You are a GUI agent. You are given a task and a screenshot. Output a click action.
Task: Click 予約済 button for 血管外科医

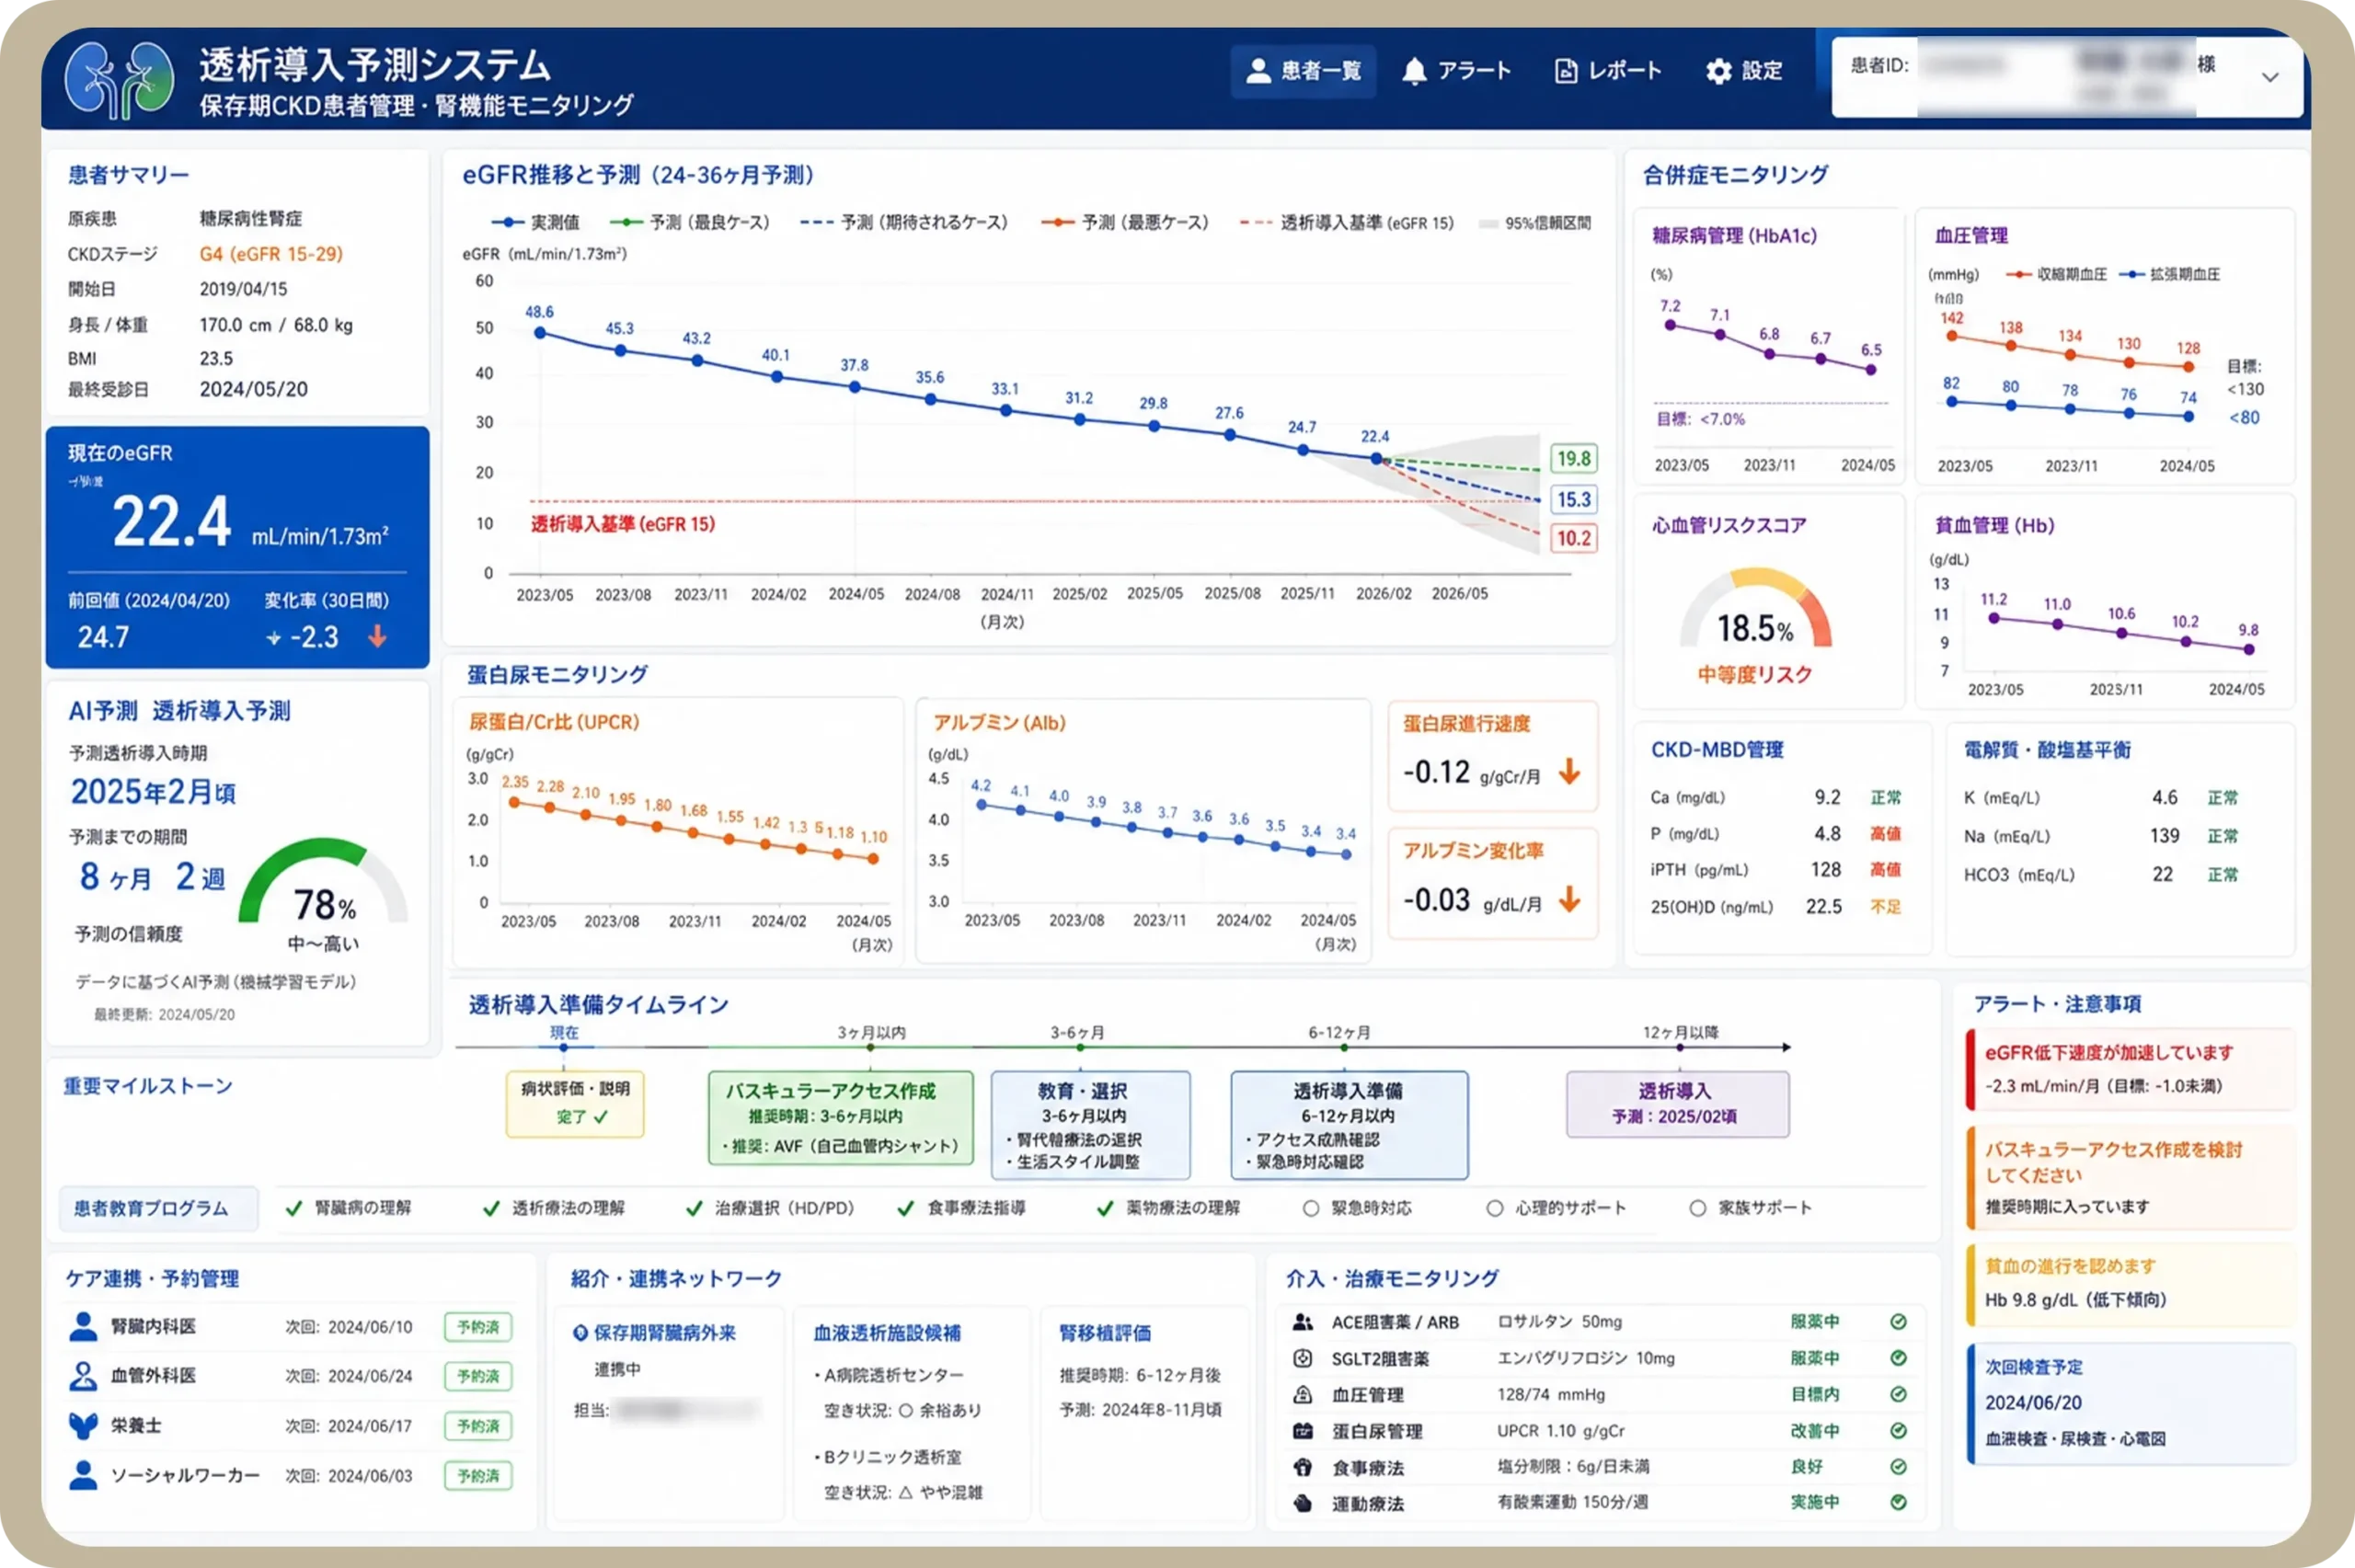[x=478, y=1376]
